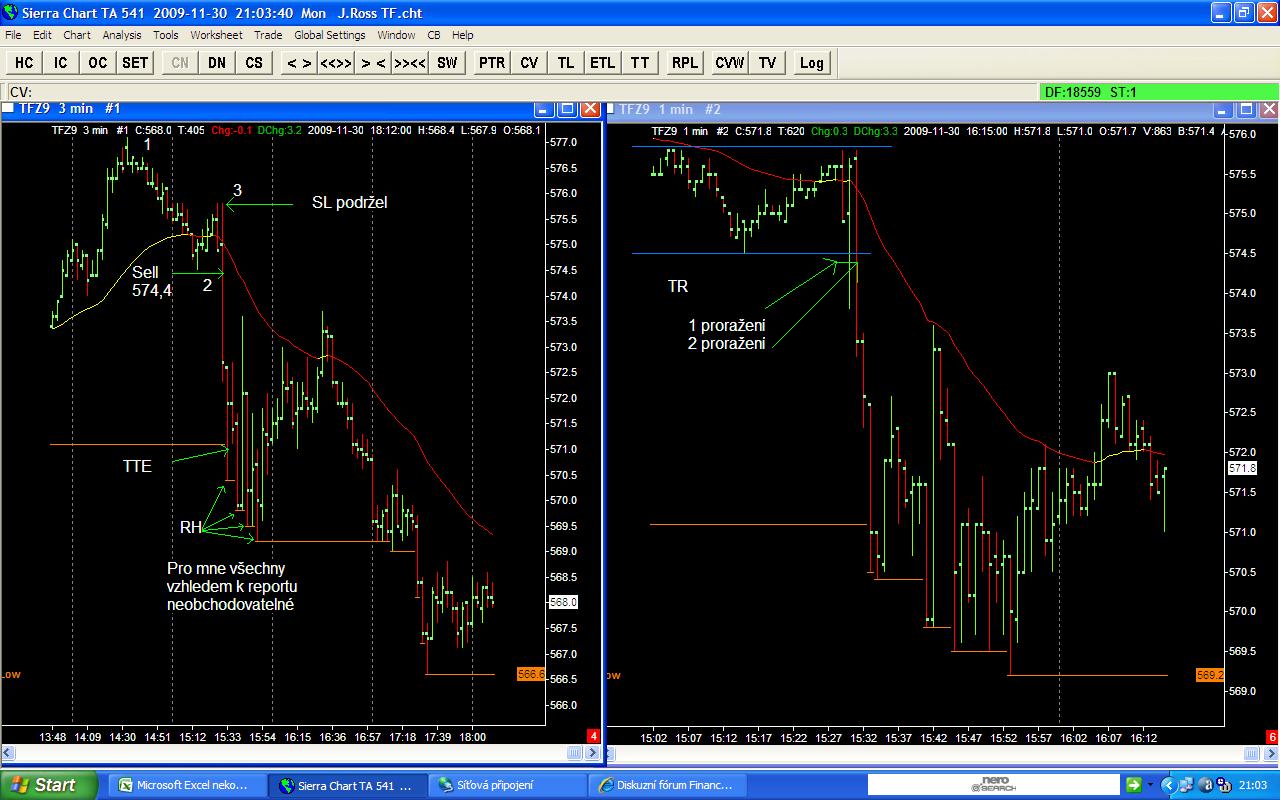1280x800 pixels.
Task: Click the 'TR' label on 1 min chart
Action: coord(678,287)
